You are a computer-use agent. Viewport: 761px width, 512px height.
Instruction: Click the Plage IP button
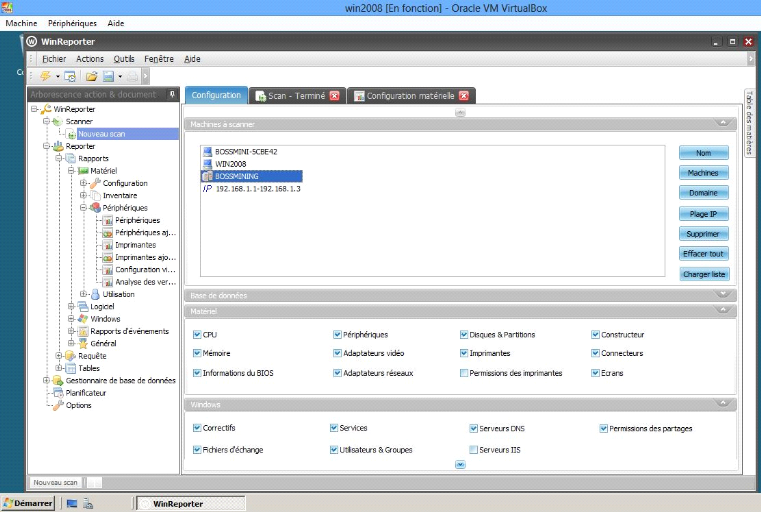pos(704,214)
